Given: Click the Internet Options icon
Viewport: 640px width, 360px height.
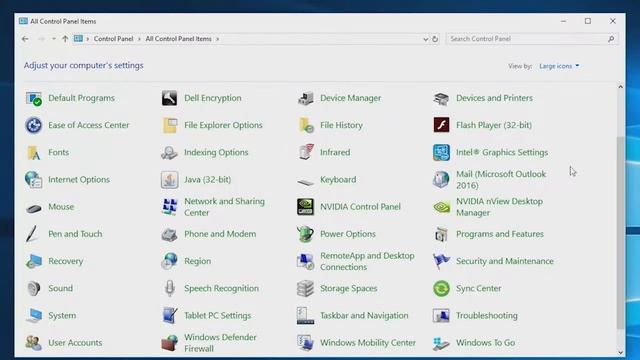Looking at the screenshot, I should click(x=33, y=180).
